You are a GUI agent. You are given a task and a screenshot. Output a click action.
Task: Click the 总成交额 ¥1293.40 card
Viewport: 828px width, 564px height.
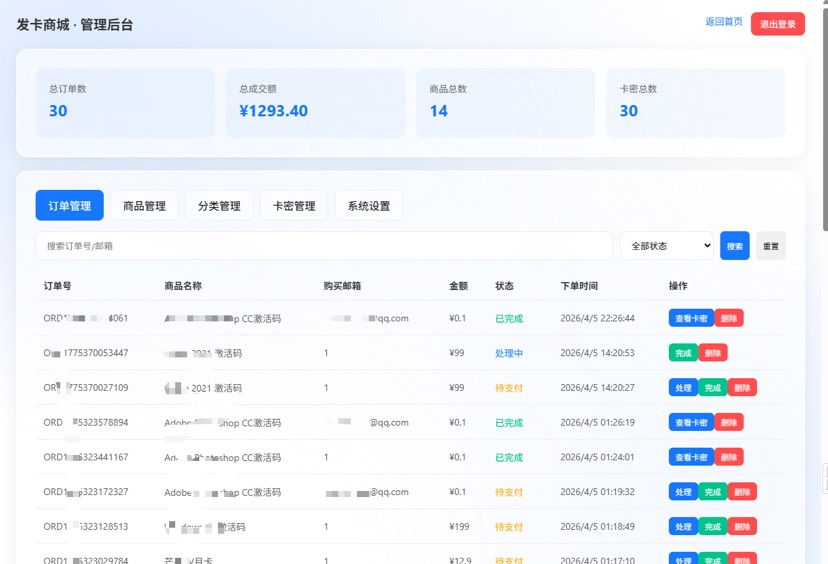(315, 102)
